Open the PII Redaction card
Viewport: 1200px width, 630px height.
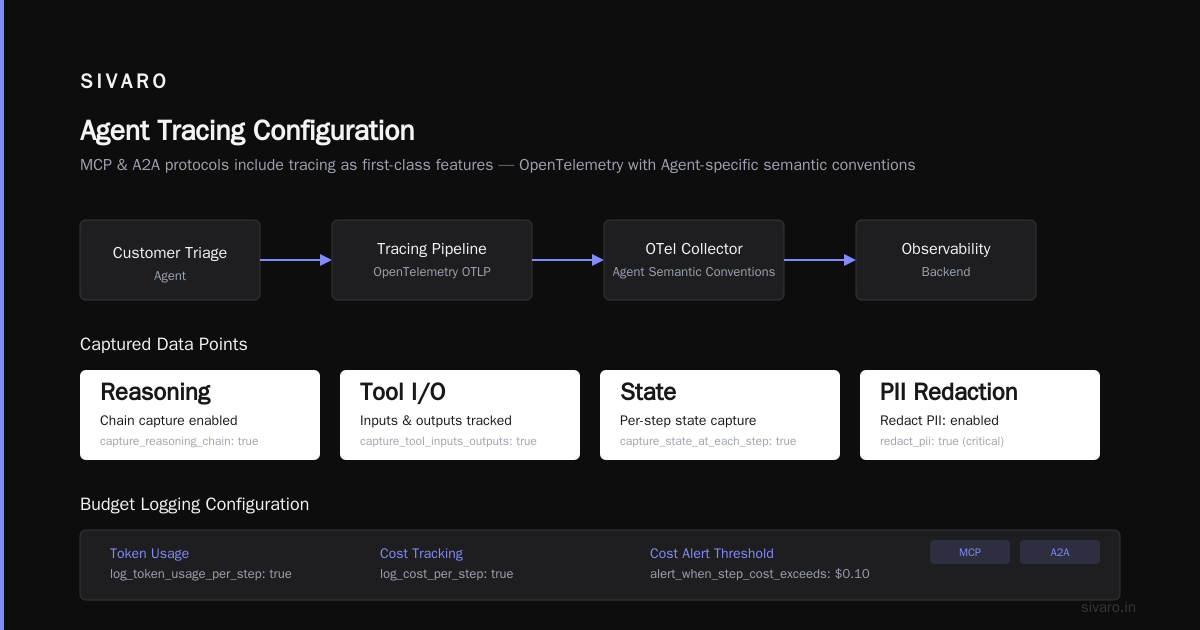tap(980, 415)
